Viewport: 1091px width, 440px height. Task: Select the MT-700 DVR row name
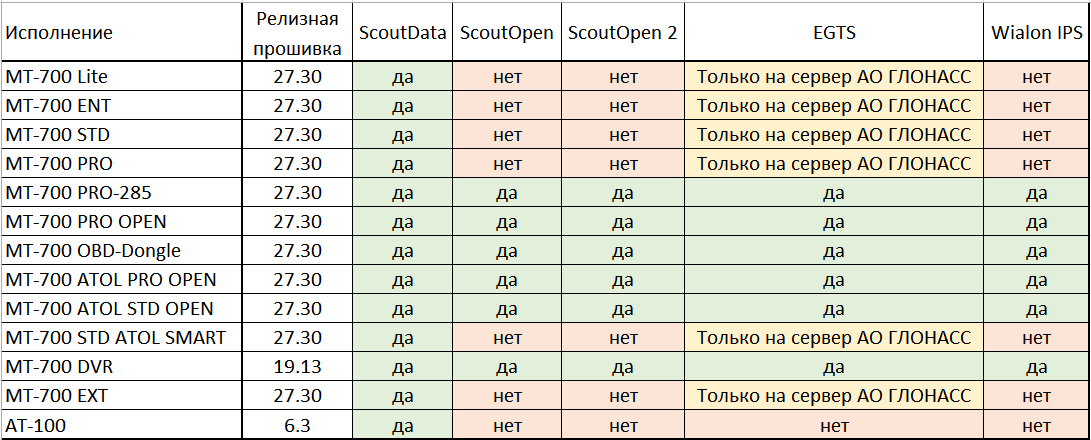pyautogui.click(x=56, y=366)
